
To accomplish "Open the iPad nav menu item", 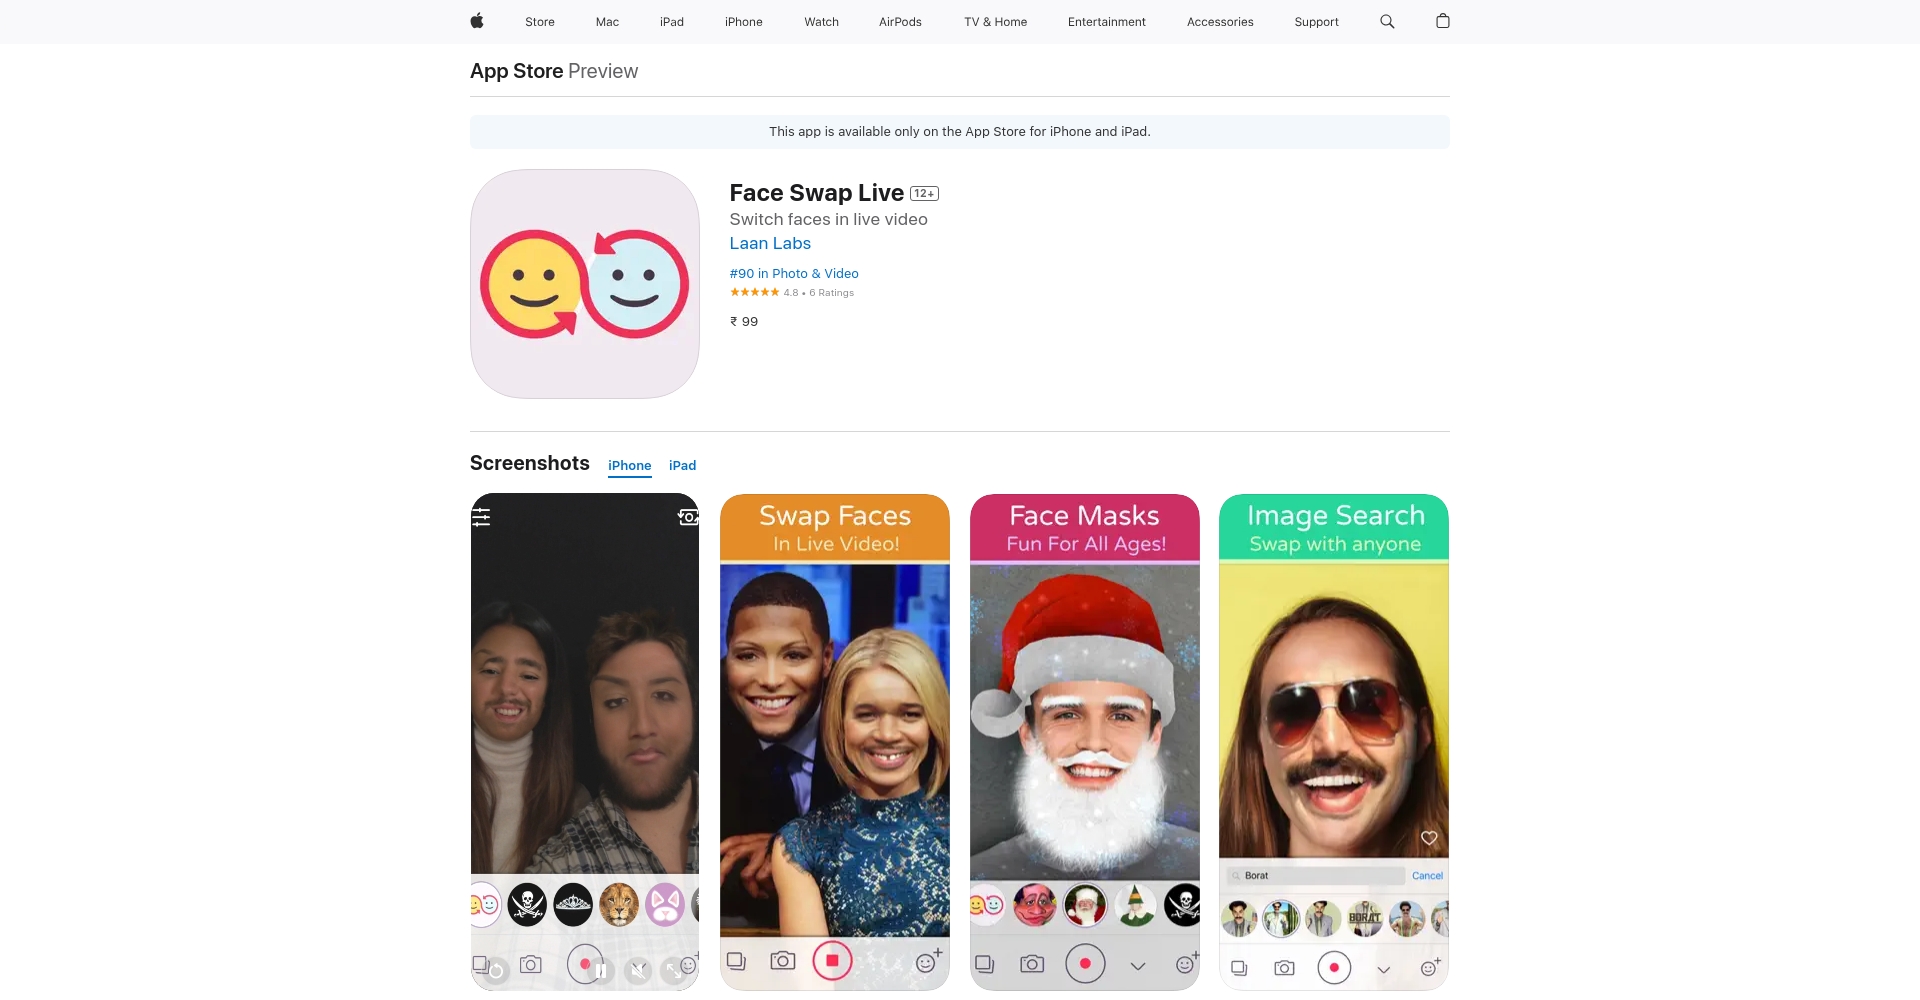I will click(672, 22).
